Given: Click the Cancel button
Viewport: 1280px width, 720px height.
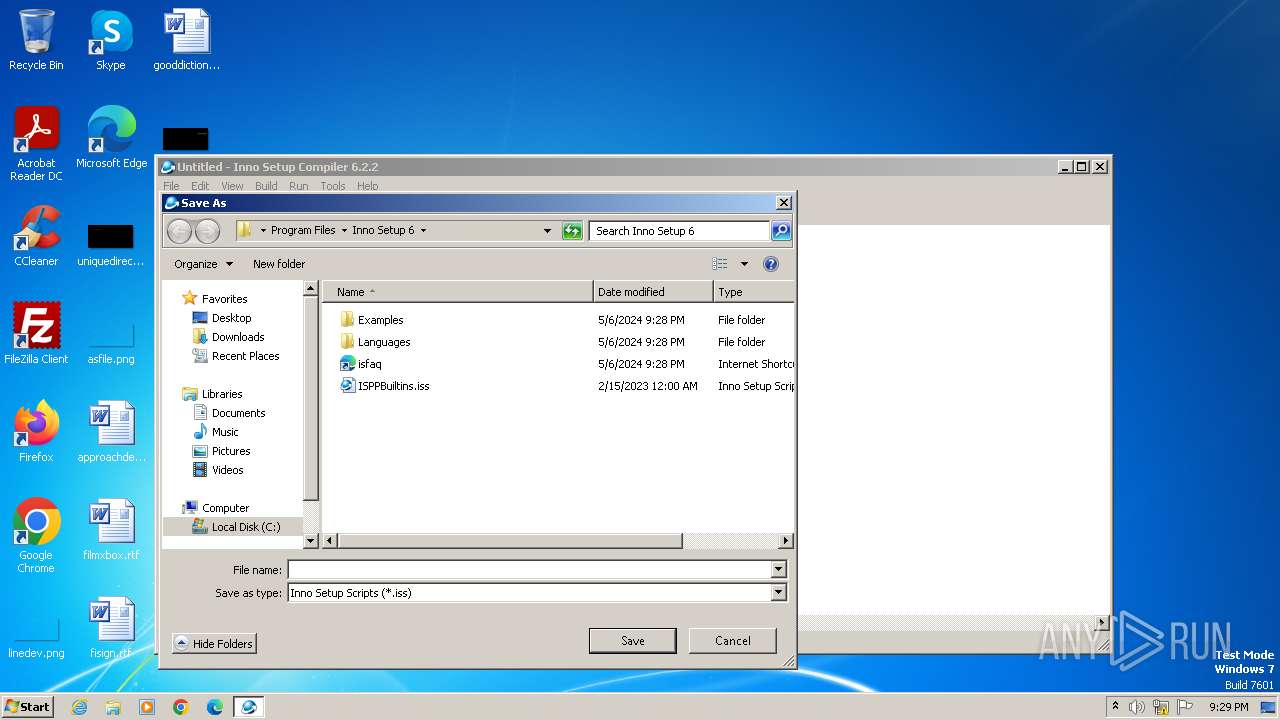Looking at the screenshot, I should pyautogui.click(x=733, y=641).
